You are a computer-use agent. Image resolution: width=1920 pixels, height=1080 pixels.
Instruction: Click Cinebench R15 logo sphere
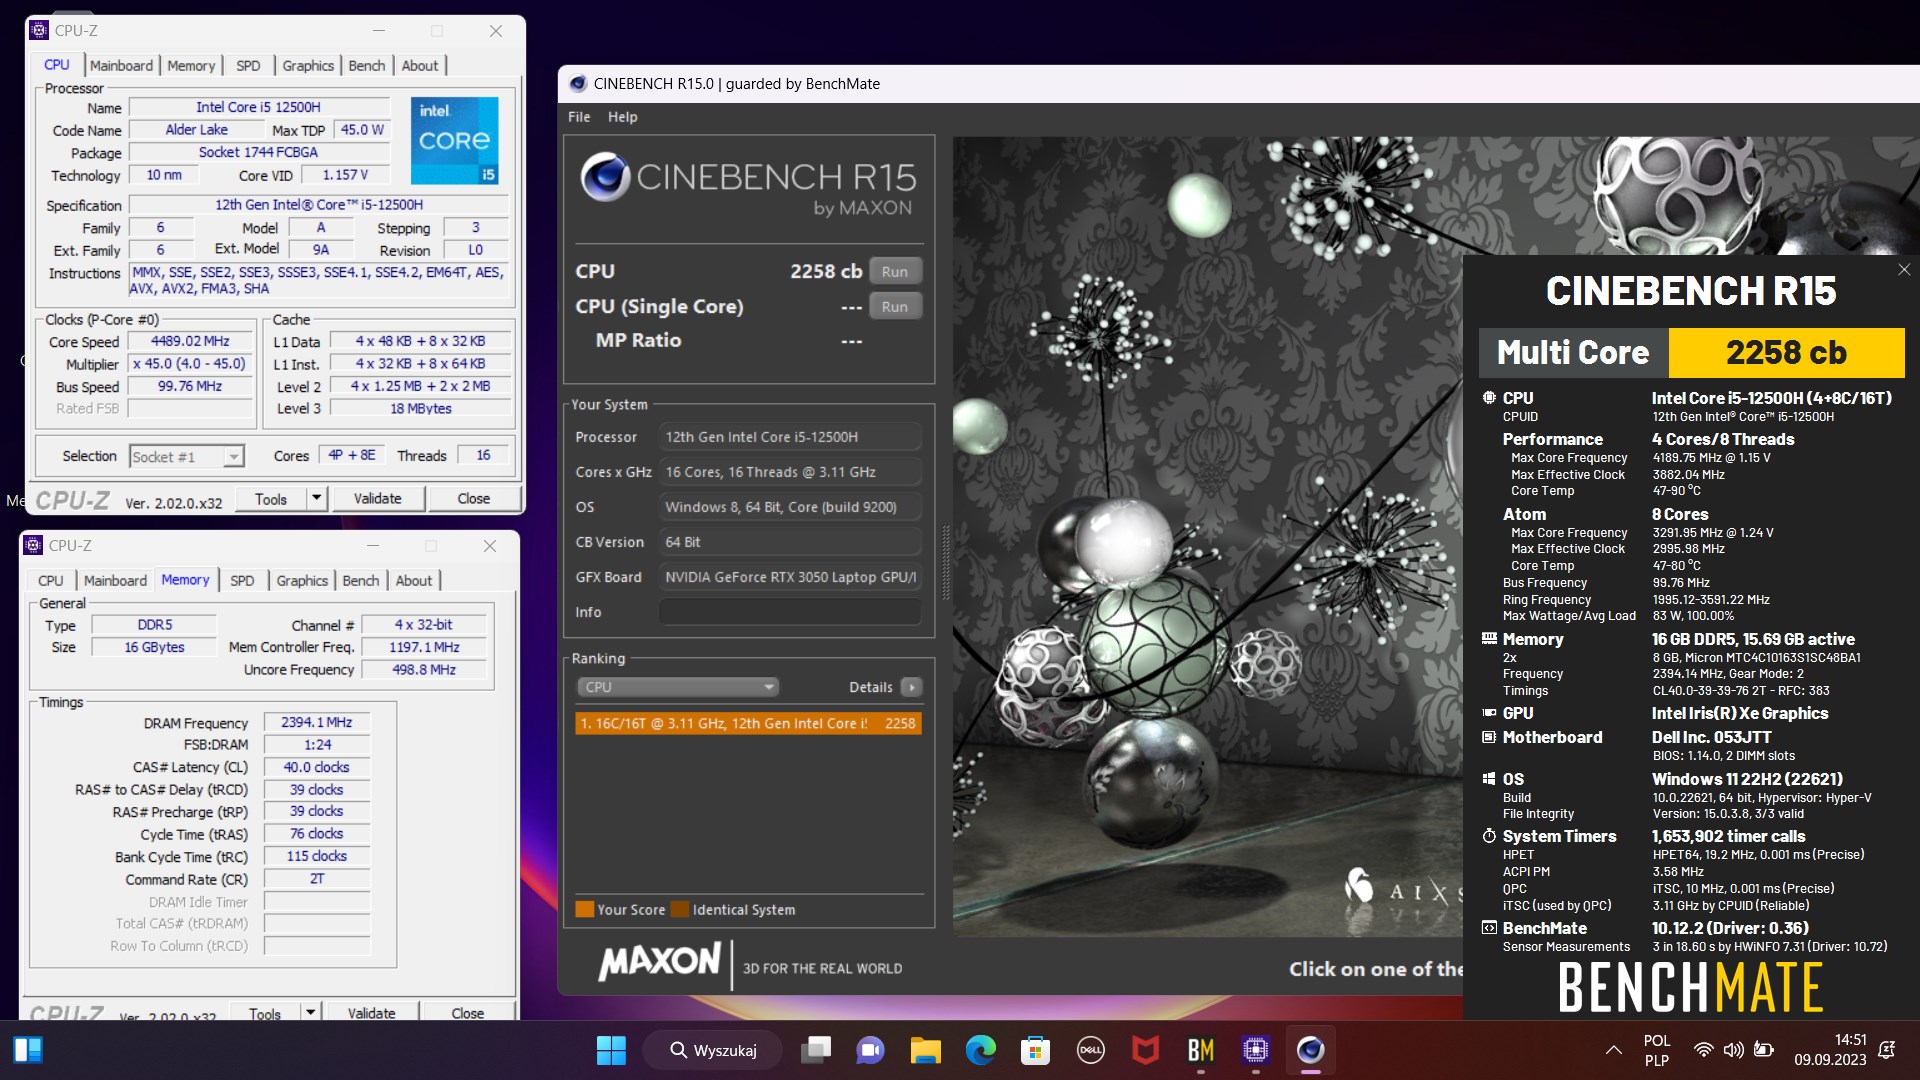pos(605,177)
